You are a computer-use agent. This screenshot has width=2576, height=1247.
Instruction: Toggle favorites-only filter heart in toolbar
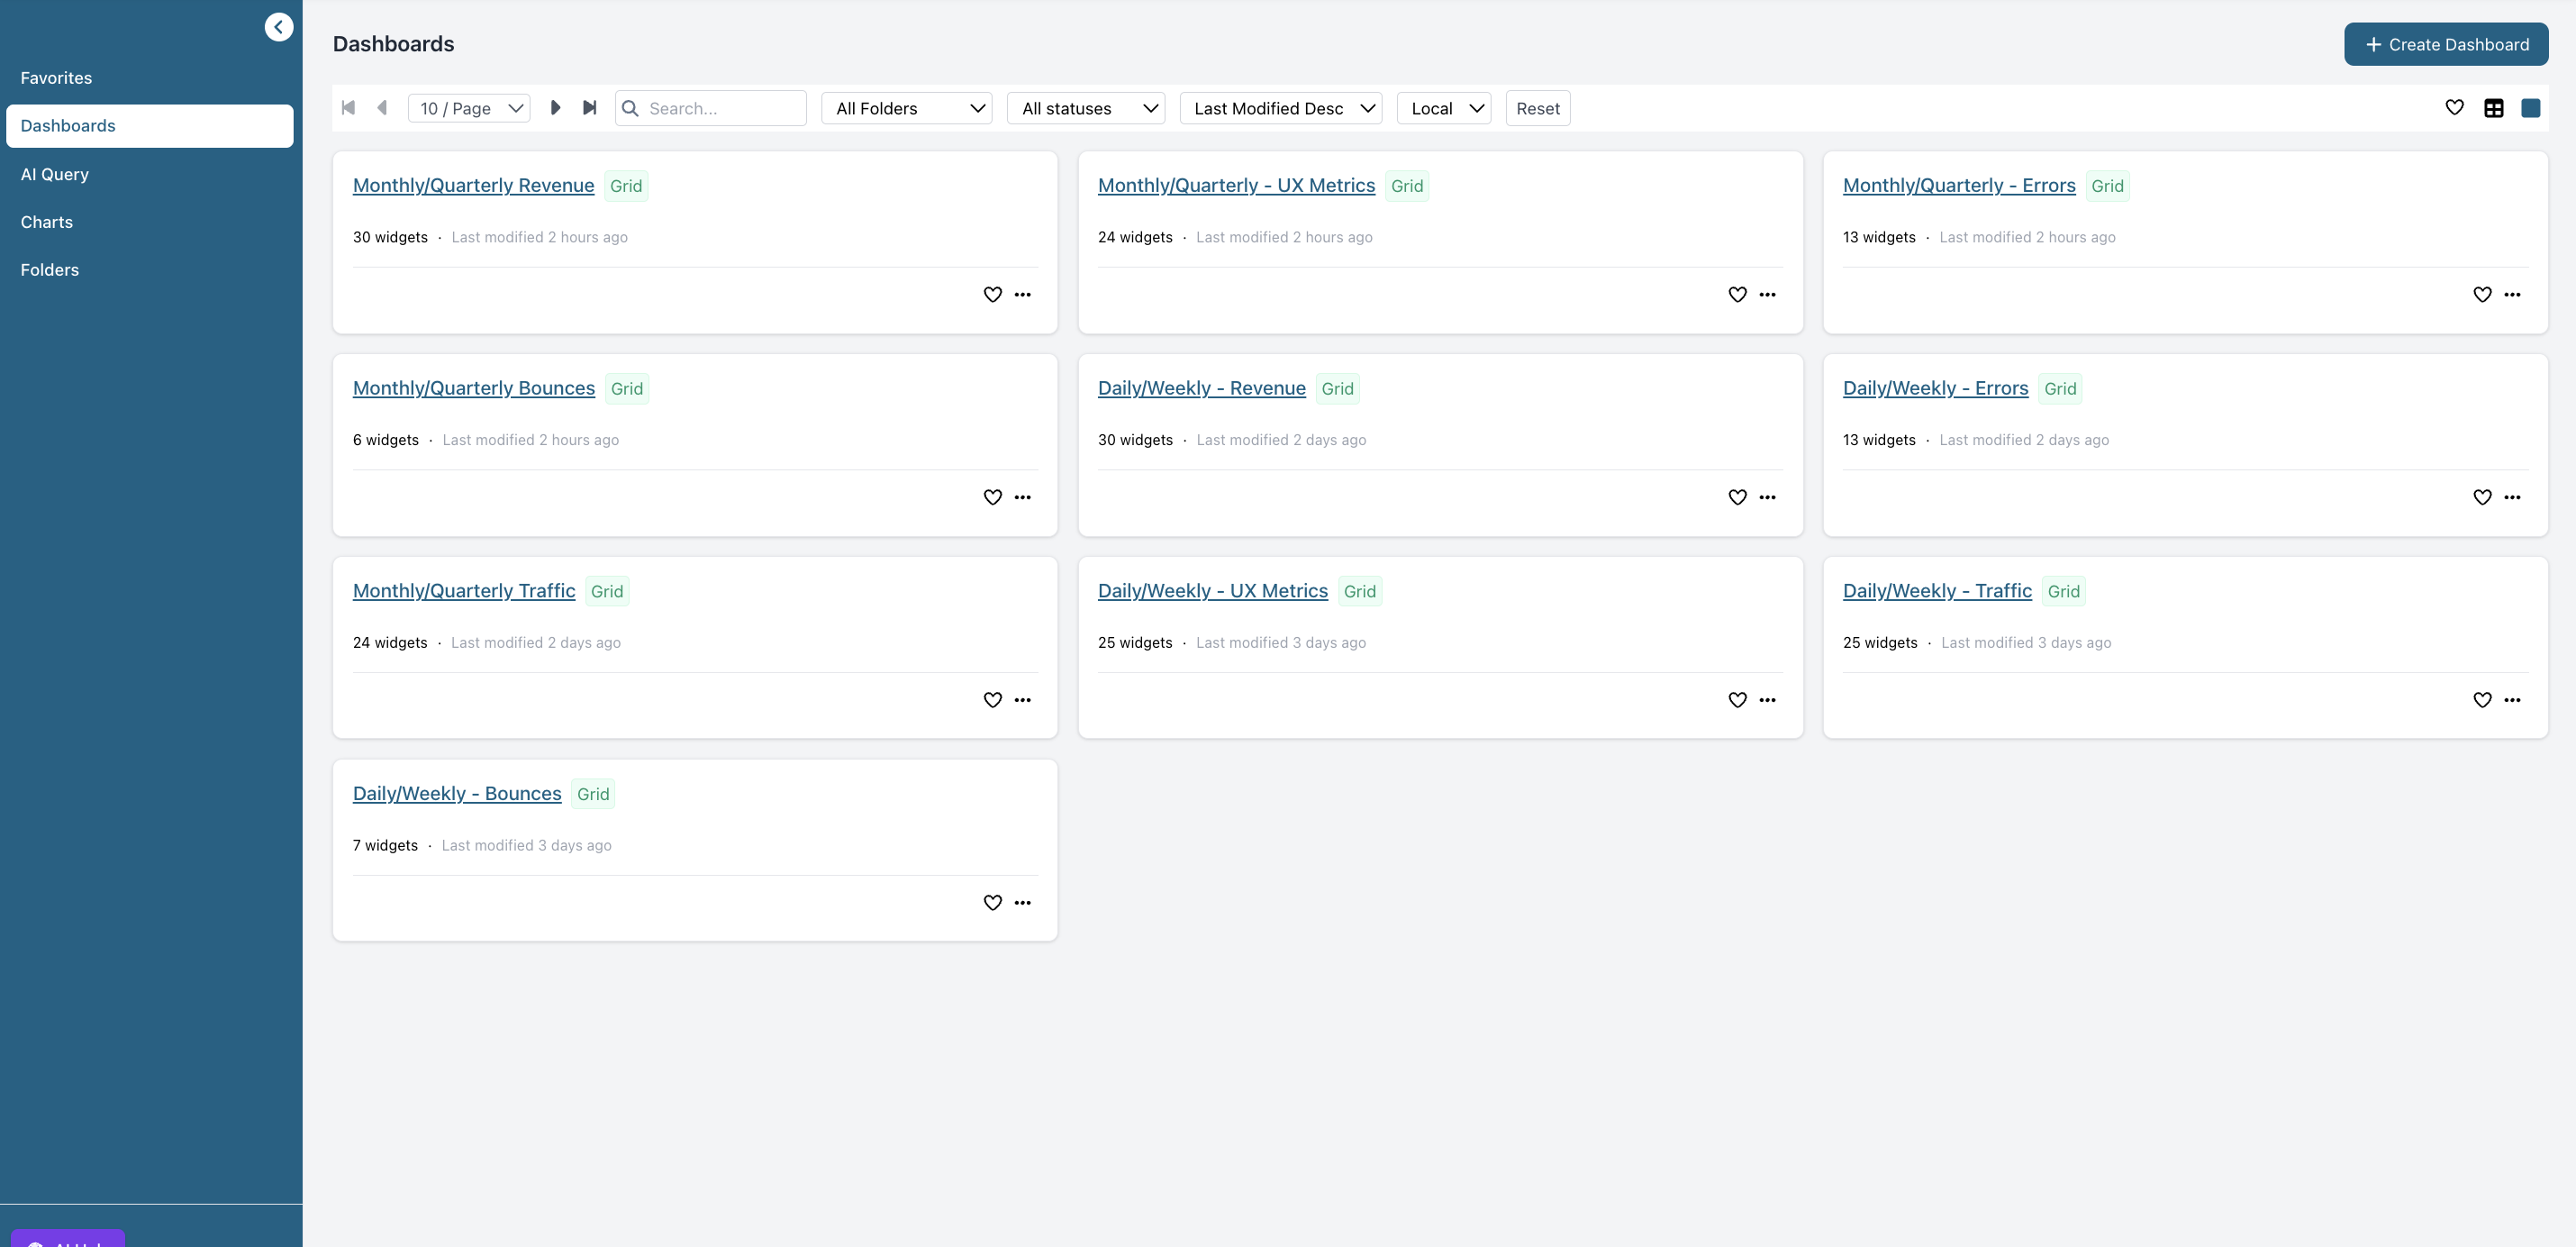tap(2454, 108)
